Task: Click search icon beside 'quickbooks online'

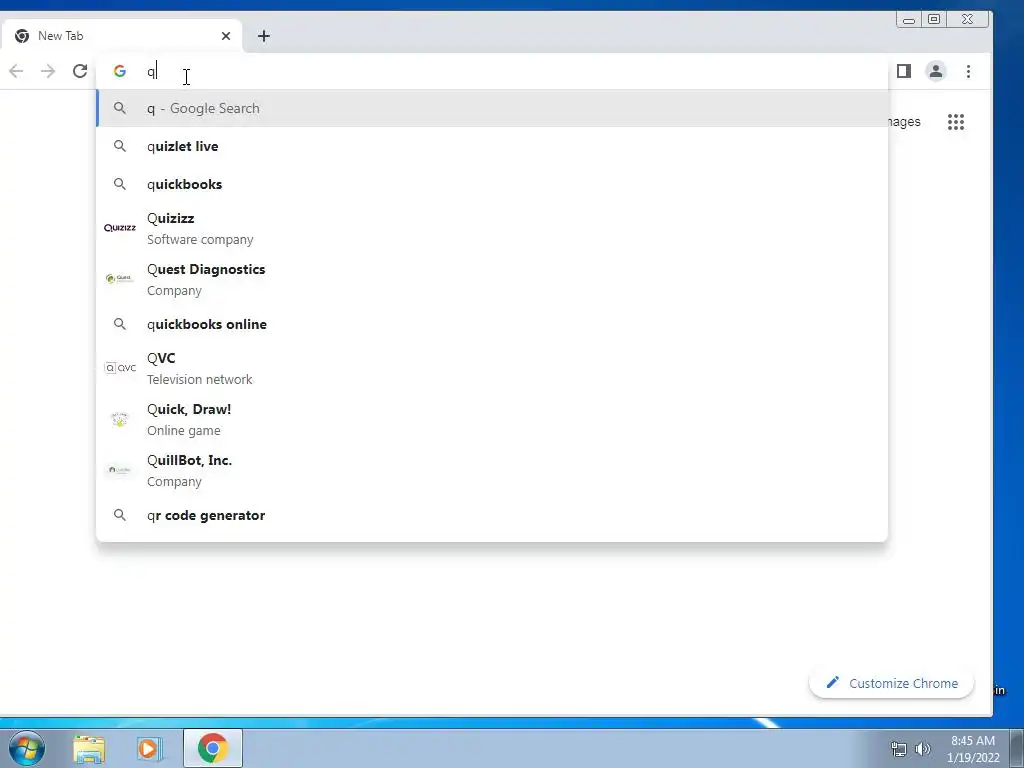Action: (x=120, y=324)
